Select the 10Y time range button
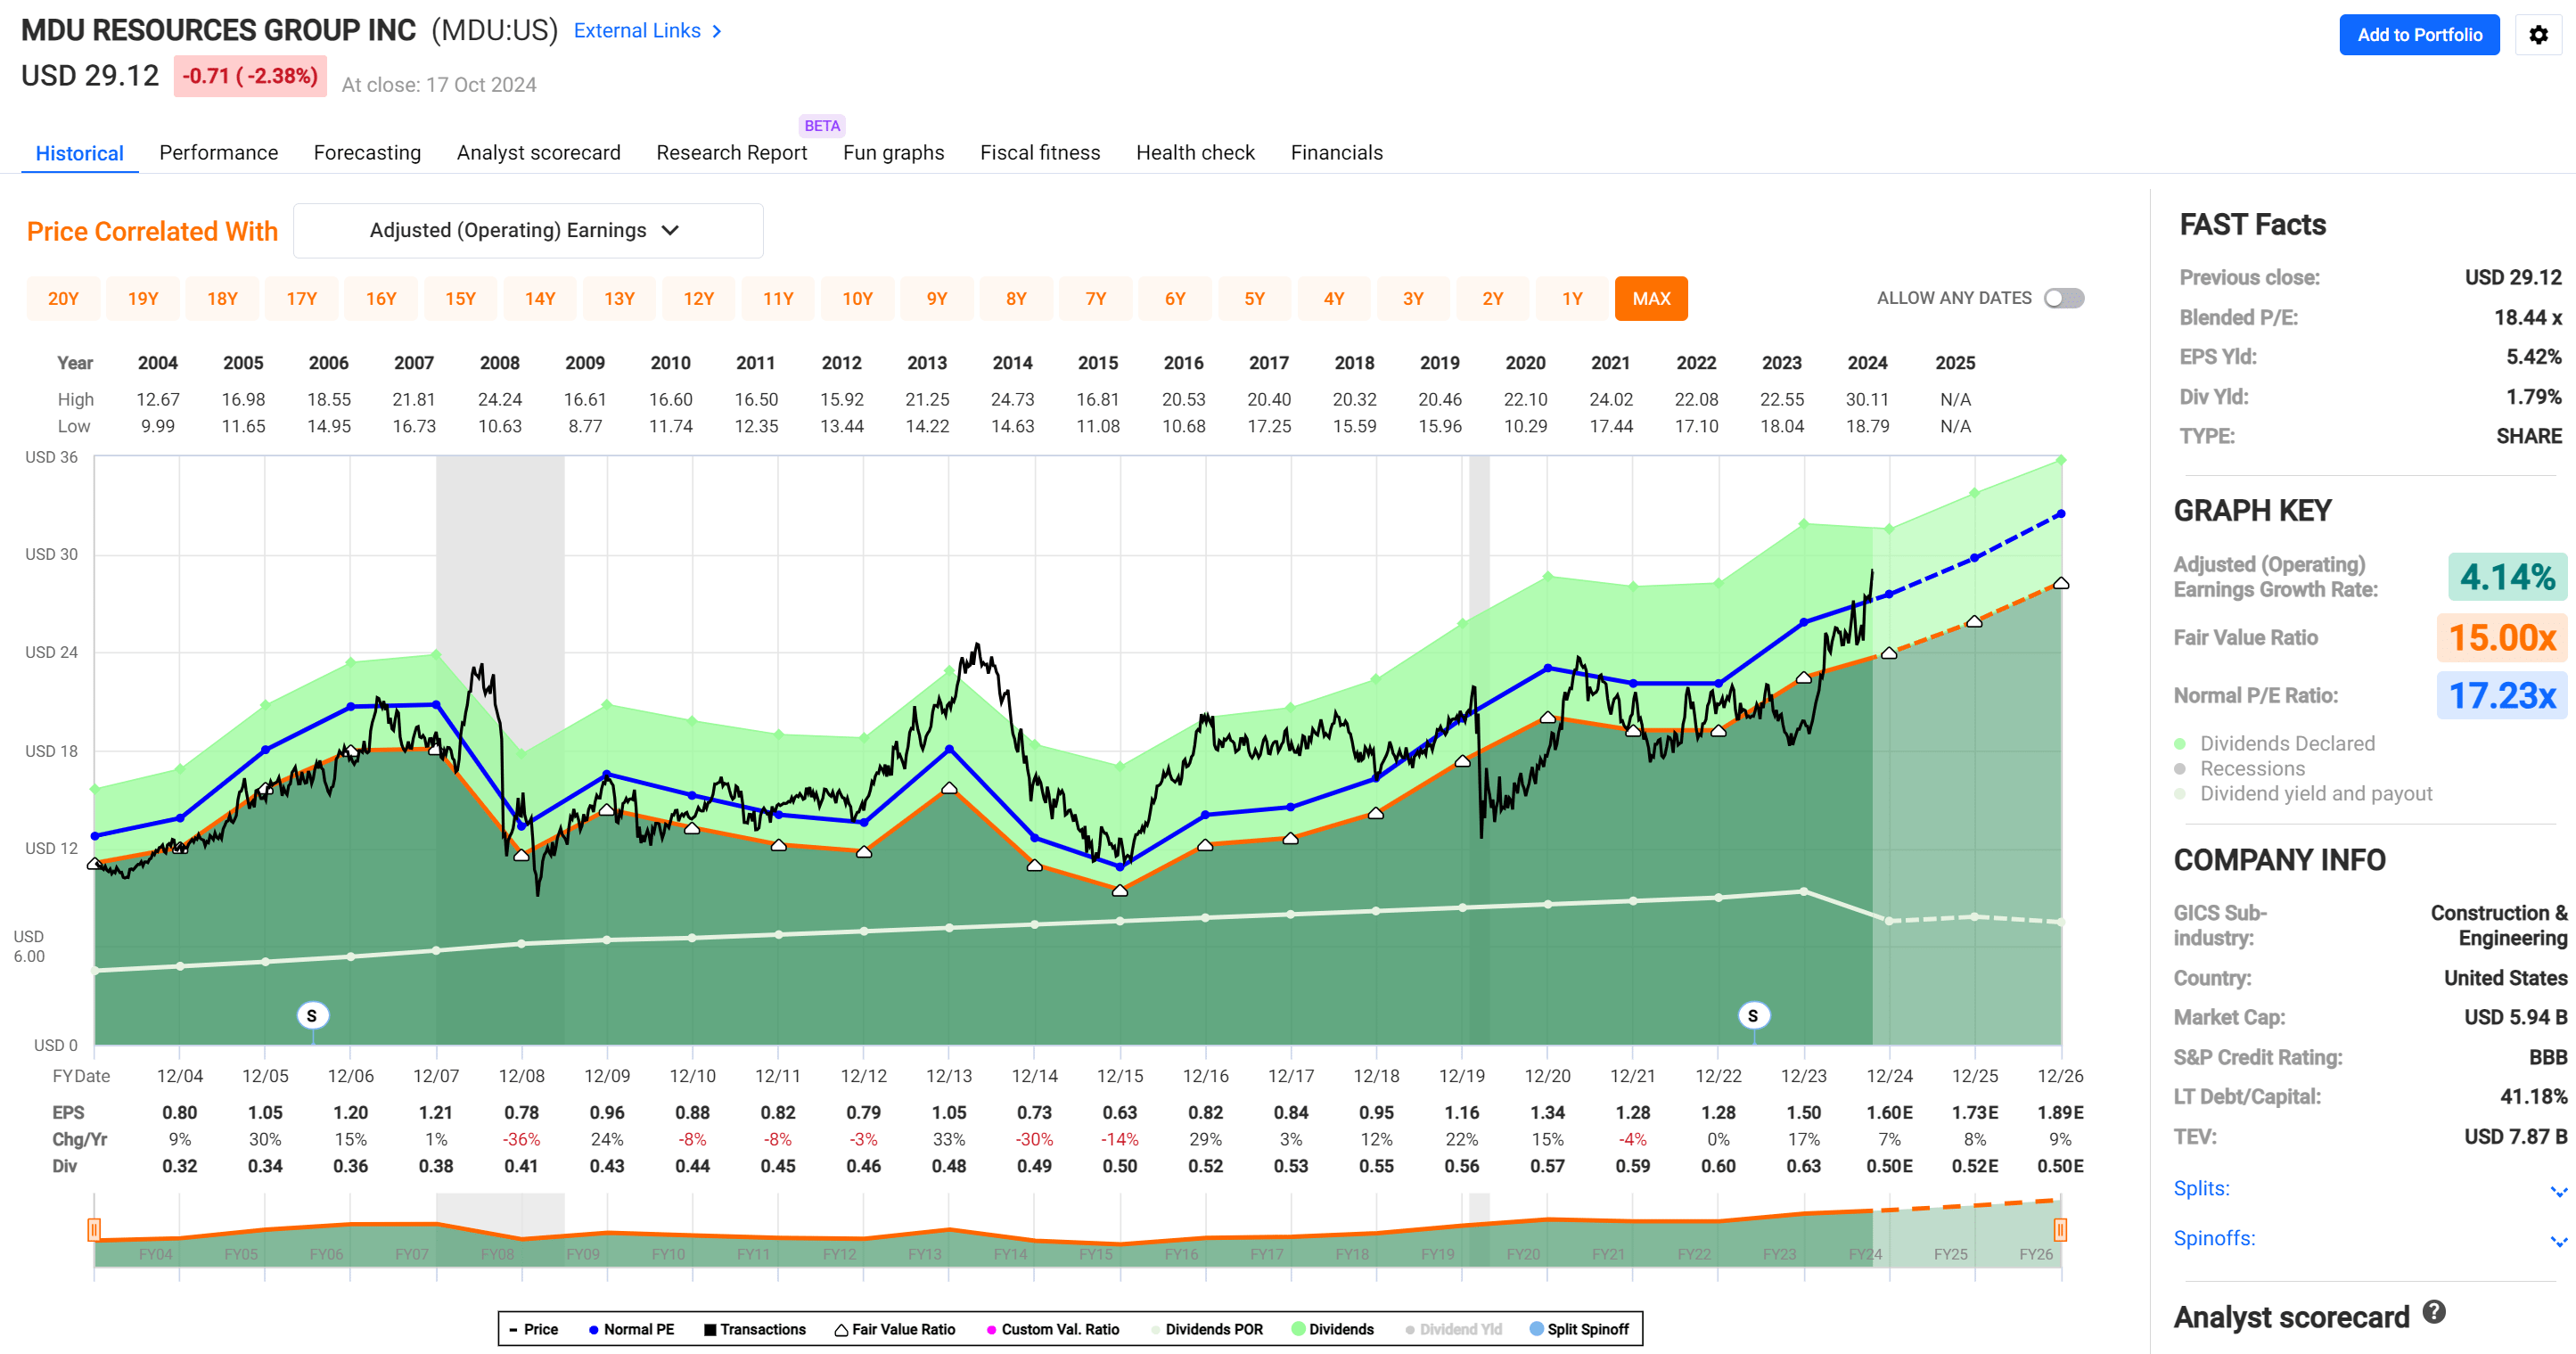Screen dimensions: 2576x1354 (x=857, y=299)
